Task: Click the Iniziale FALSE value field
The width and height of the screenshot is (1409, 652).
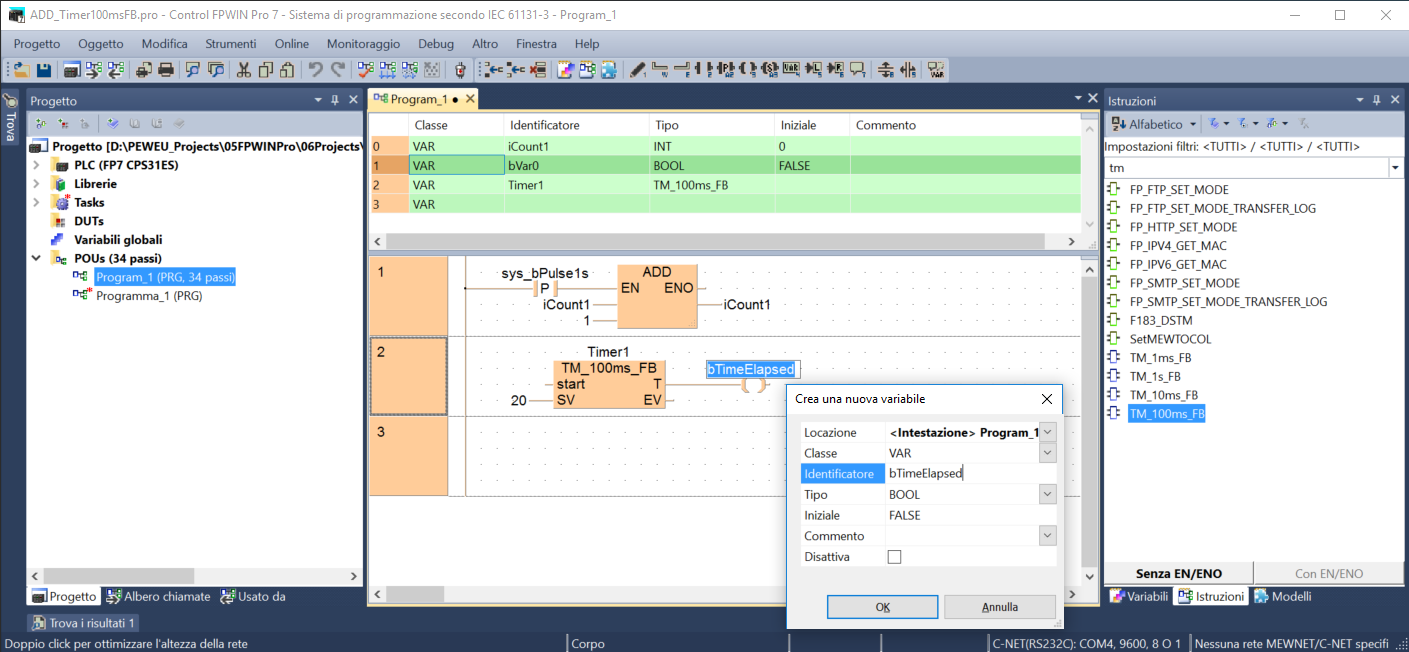Action: [x=971, y=515]
